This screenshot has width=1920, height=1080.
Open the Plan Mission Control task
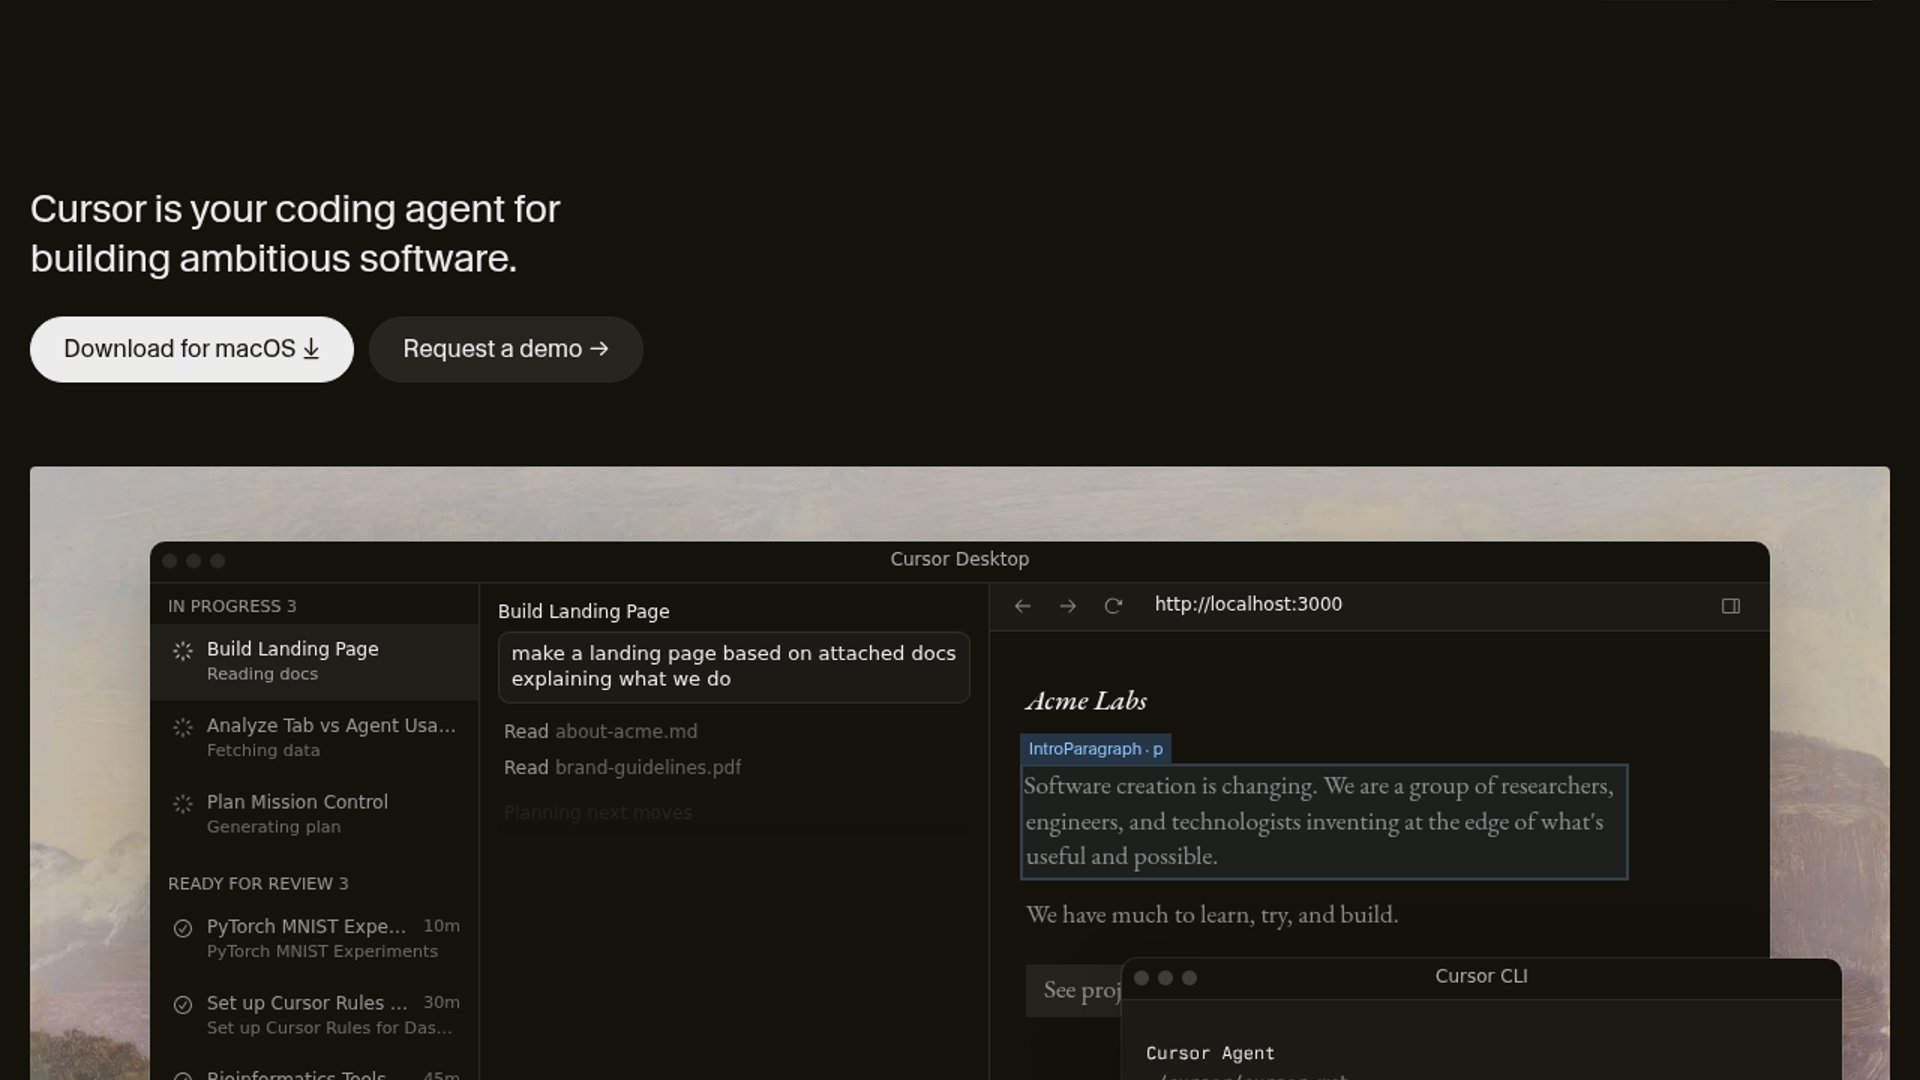click(x=315, y=814)
